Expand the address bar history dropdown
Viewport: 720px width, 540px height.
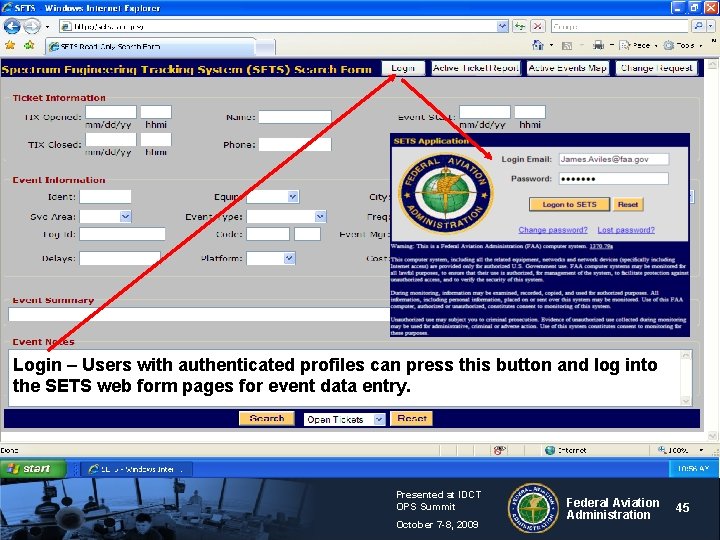point(502,26)
